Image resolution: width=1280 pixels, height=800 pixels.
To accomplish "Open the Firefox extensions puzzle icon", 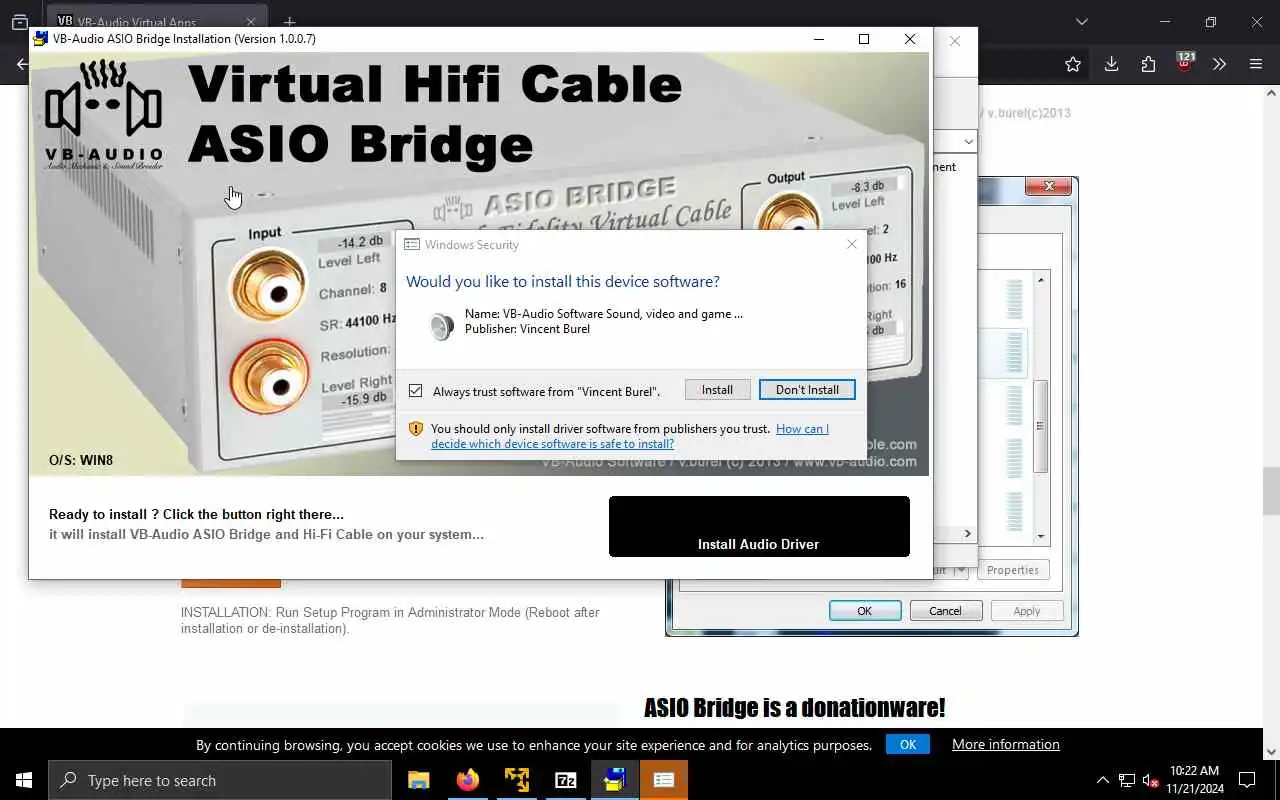I will click(1148, 64).
